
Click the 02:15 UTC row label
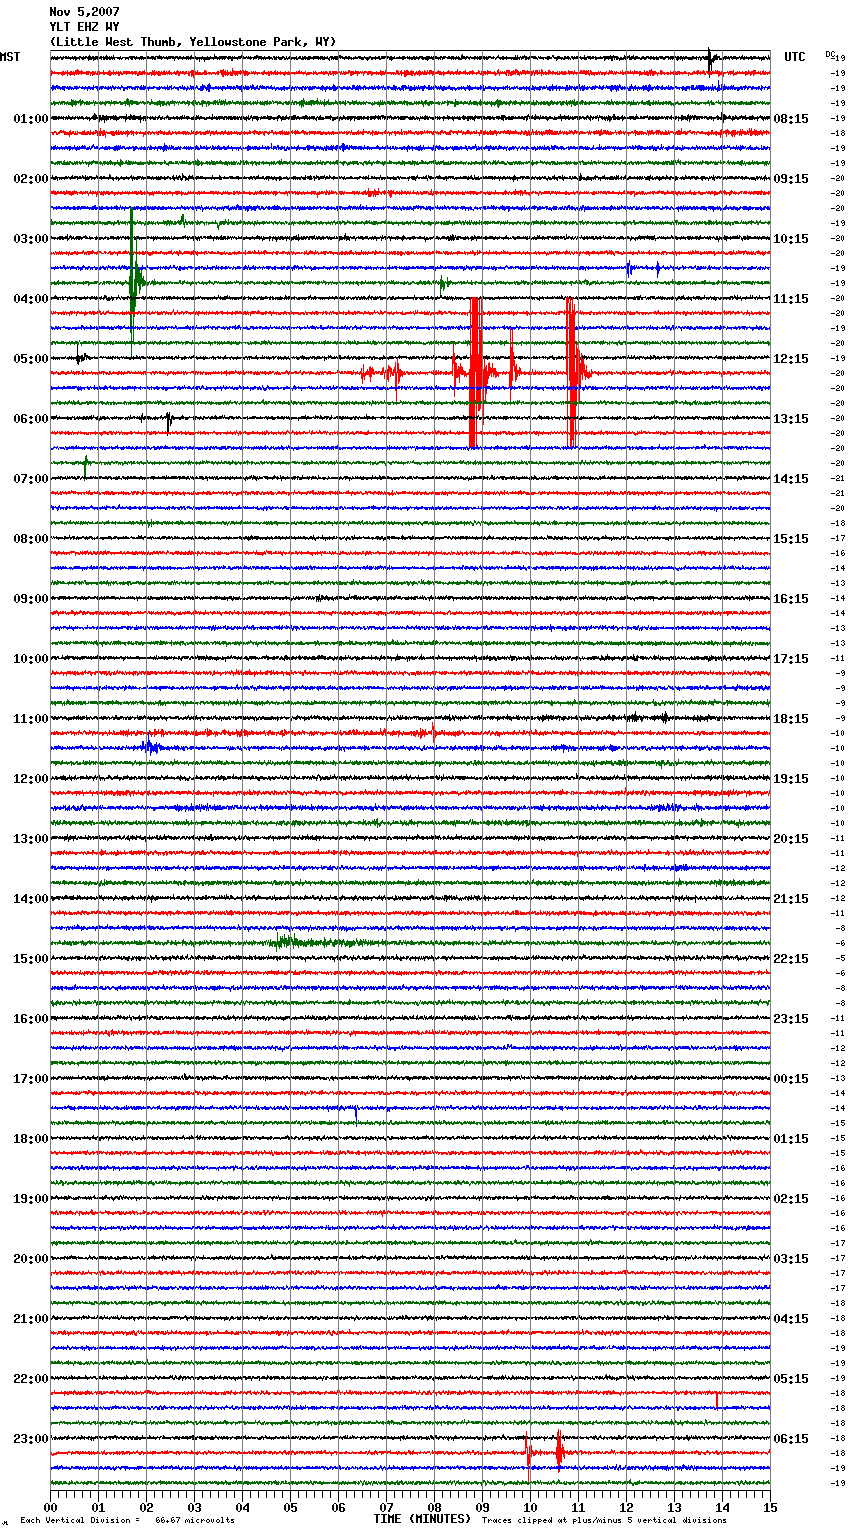click(x=791, y=1199)
